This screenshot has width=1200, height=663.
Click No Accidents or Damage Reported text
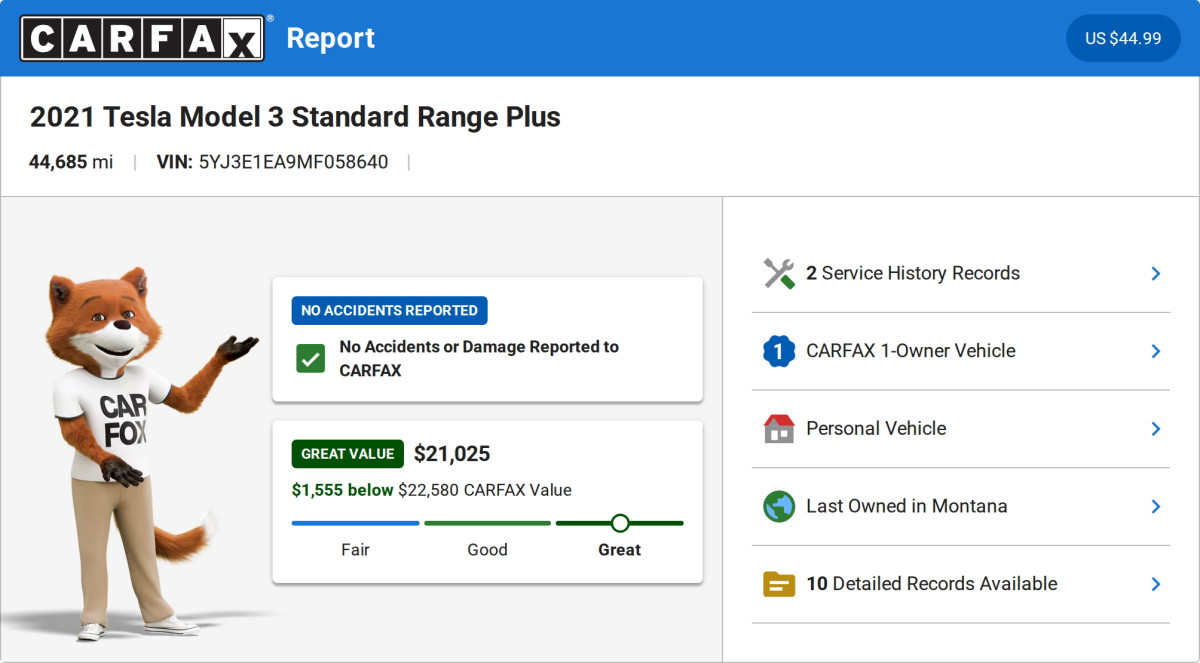coord(479,358)
